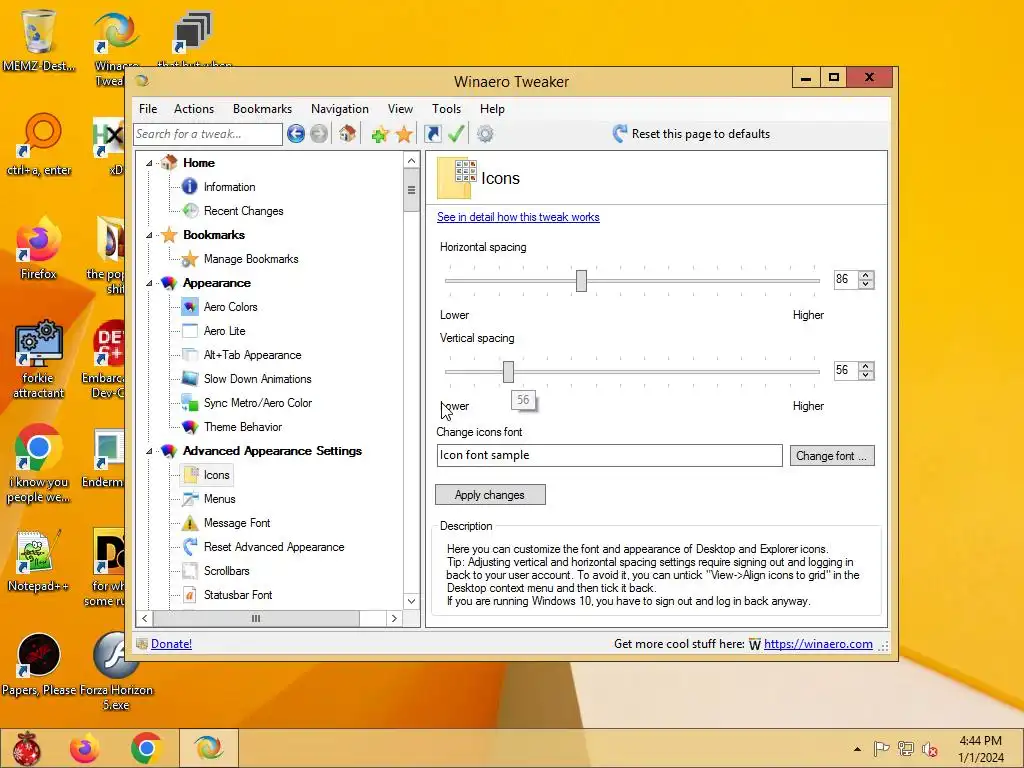The image size is (1024, 768).
Task: Click the Change font button
Action: coord(831,456)
